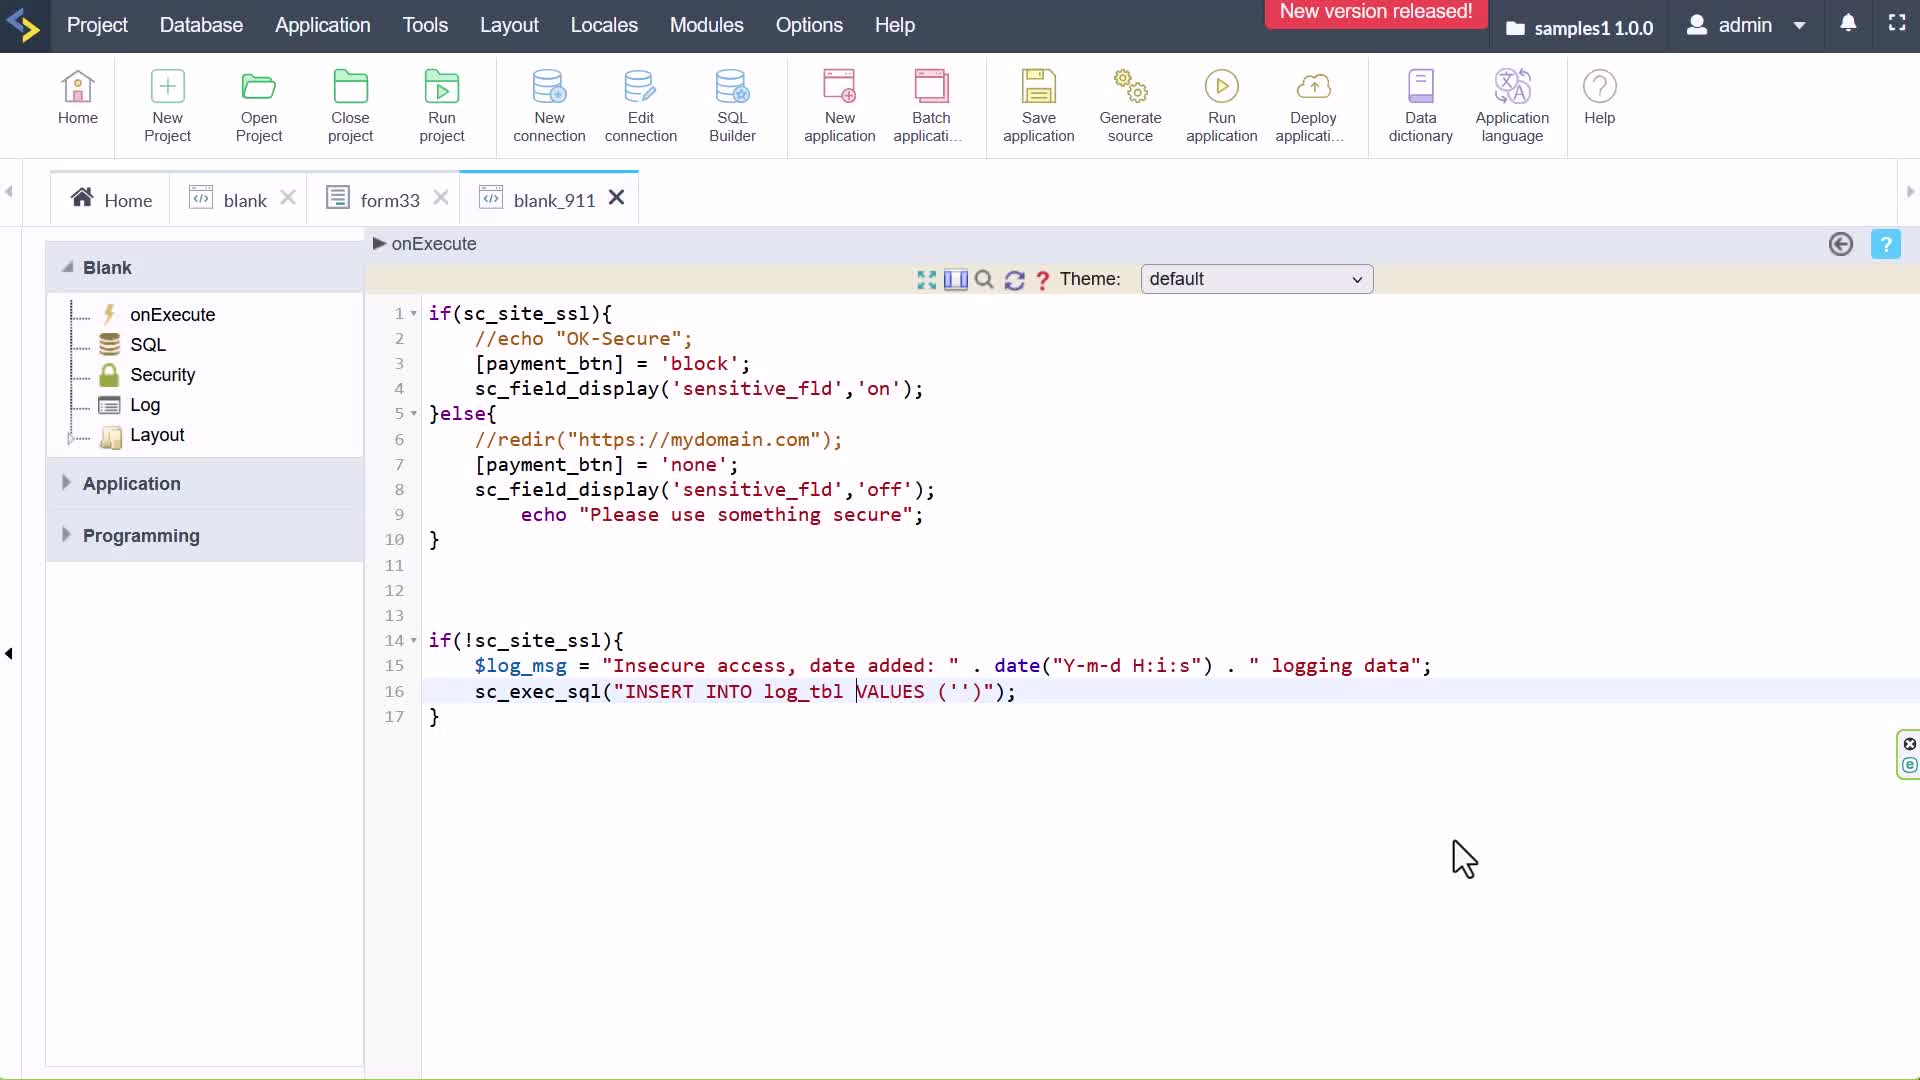Open the Database menu
This screenshot has height=1080, width=1920.
201,25
